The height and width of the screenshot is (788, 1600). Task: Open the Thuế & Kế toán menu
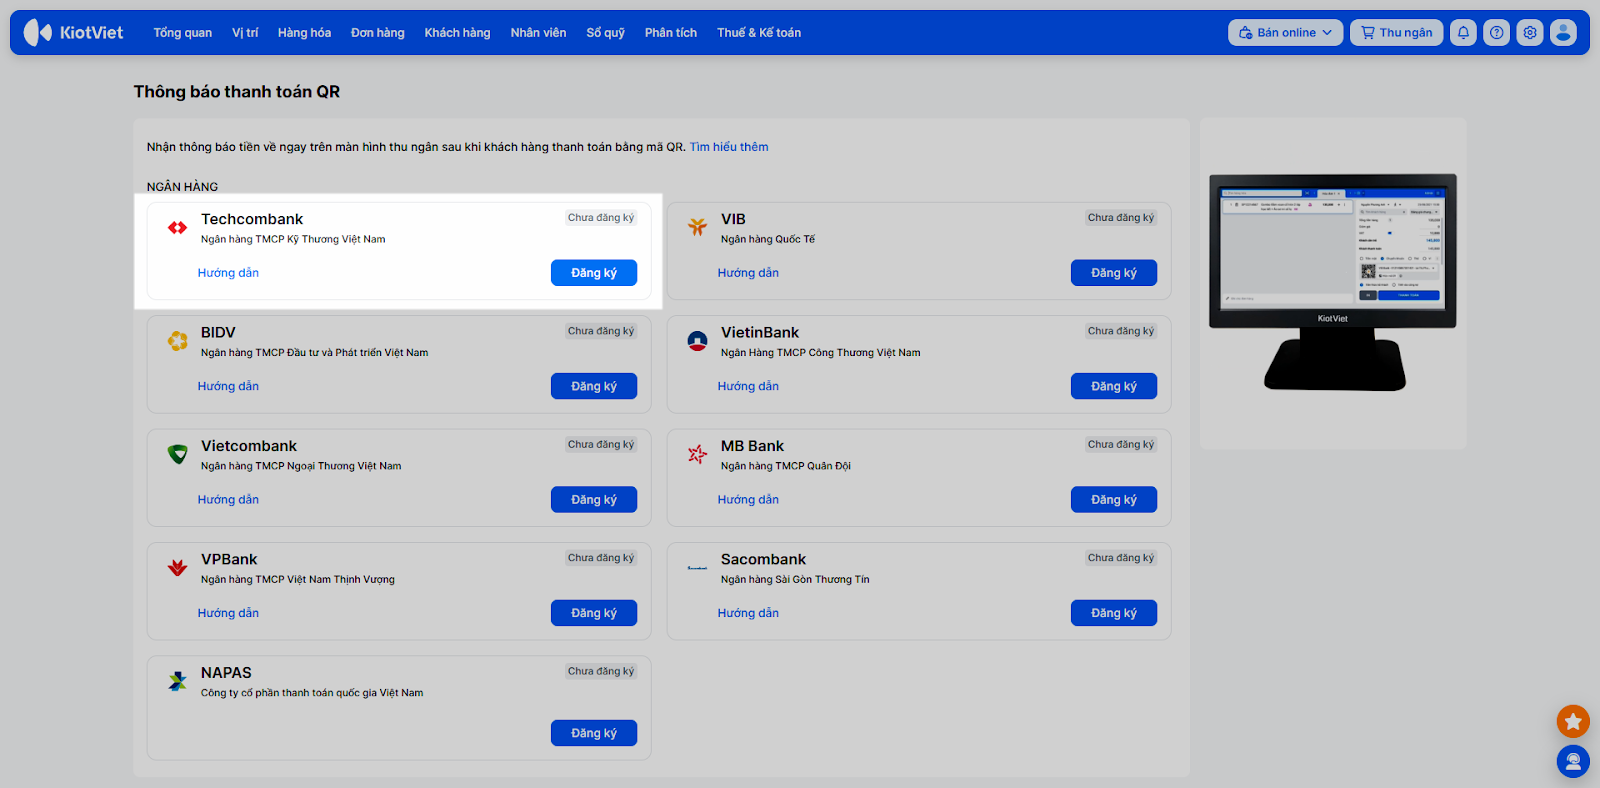click(758, 33)
